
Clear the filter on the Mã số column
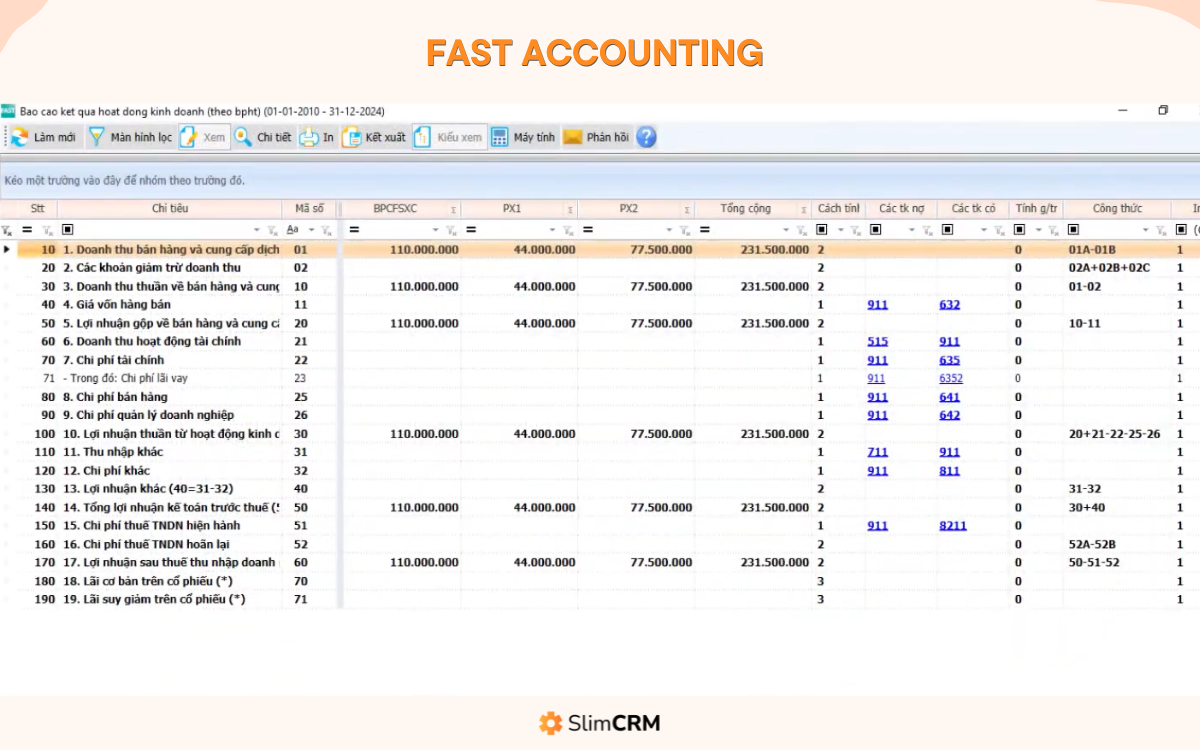[x=326, y=230]
